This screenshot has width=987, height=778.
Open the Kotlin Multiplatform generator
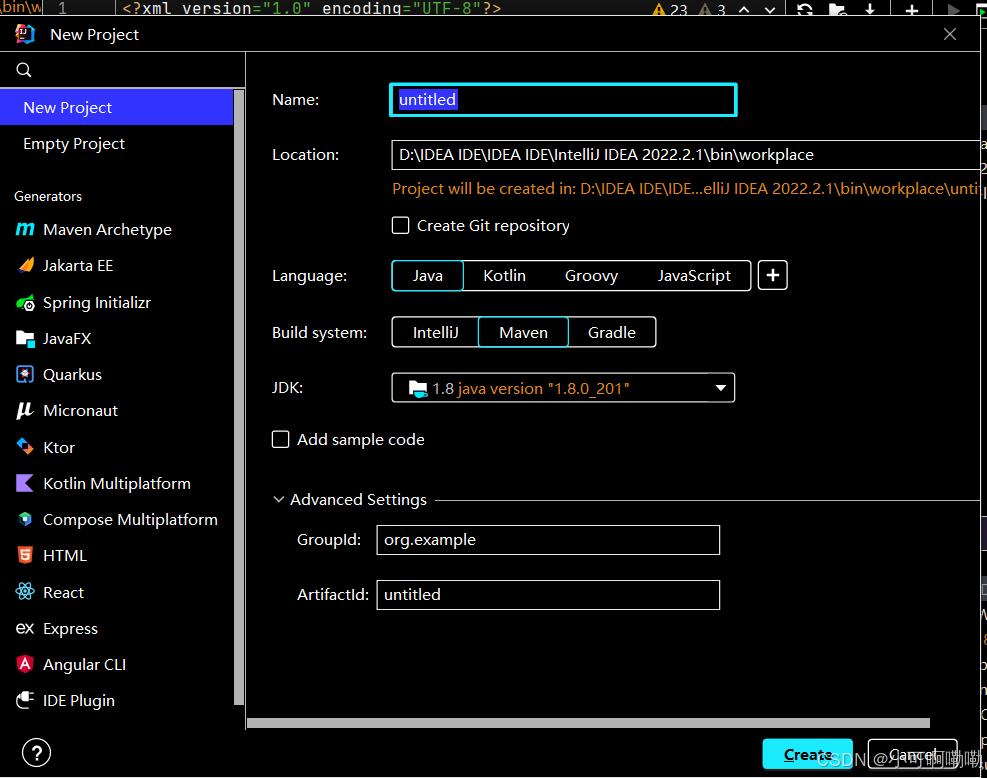tap(116, 483)
